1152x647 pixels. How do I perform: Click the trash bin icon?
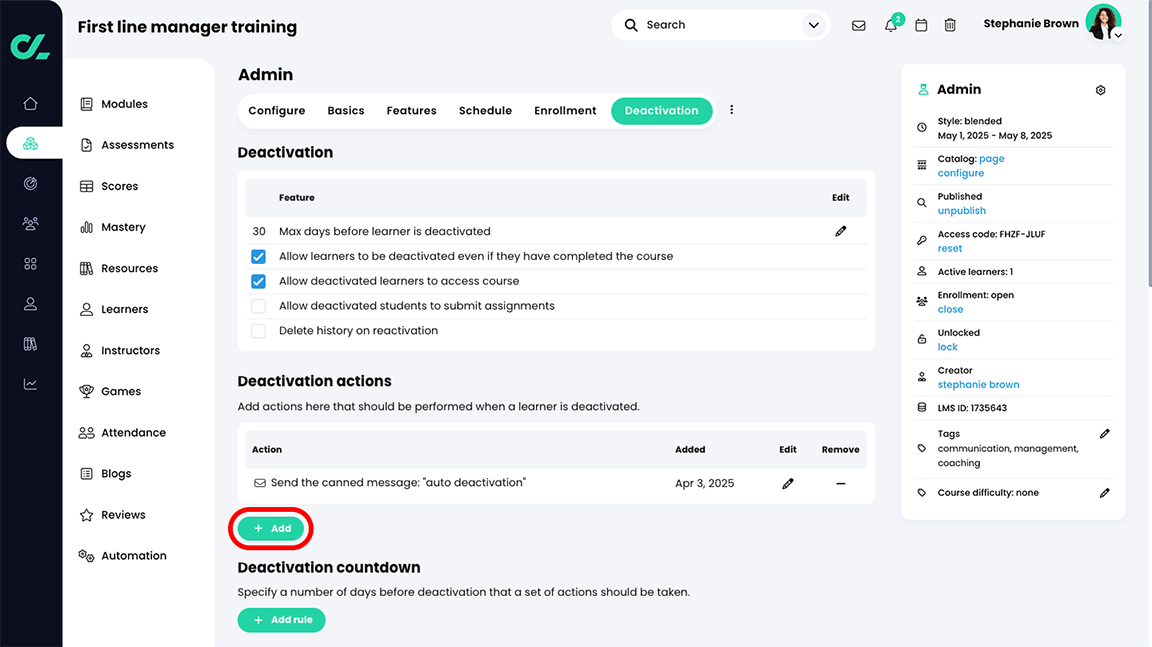[950, 26]
